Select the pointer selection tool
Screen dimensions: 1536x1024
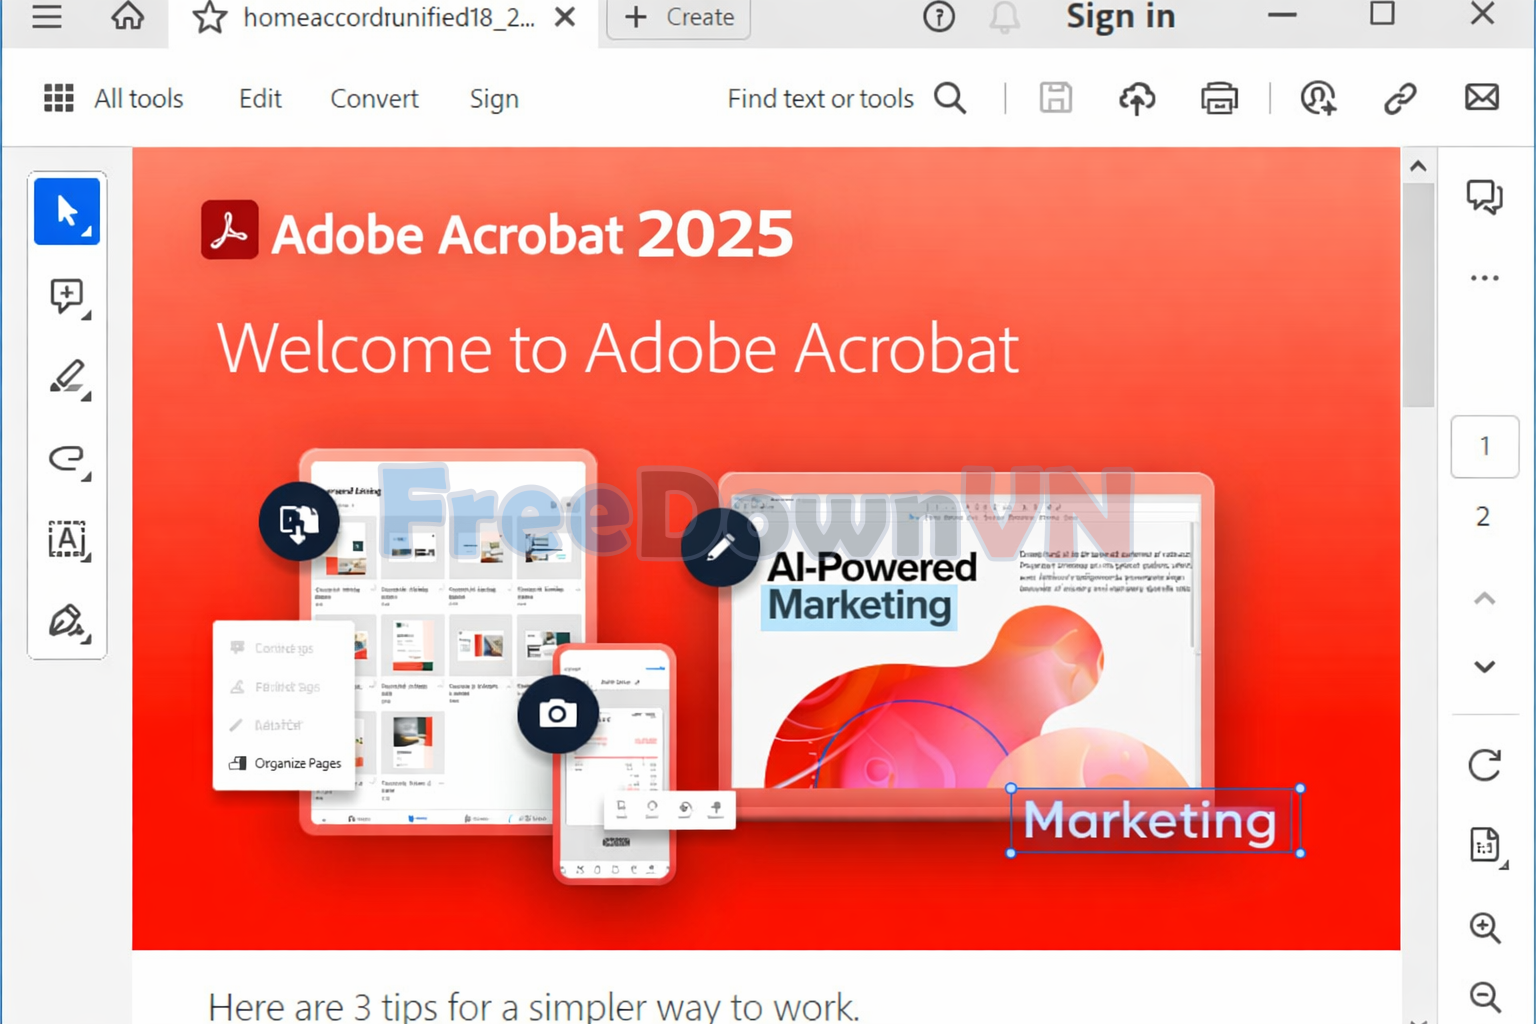click(x=67, y=211)
